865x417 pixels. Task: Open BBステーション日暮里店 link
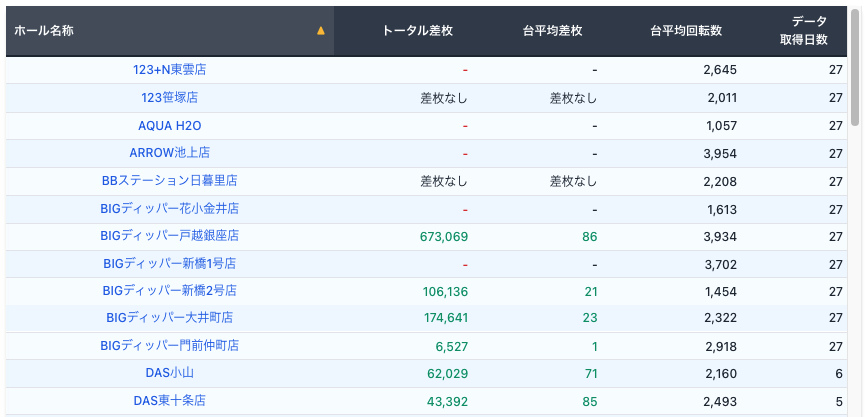[169, 181]
